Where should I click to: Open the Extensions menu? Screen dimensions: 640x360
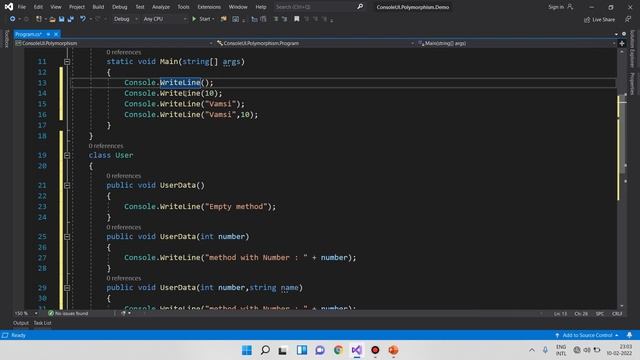coord(209,7)
